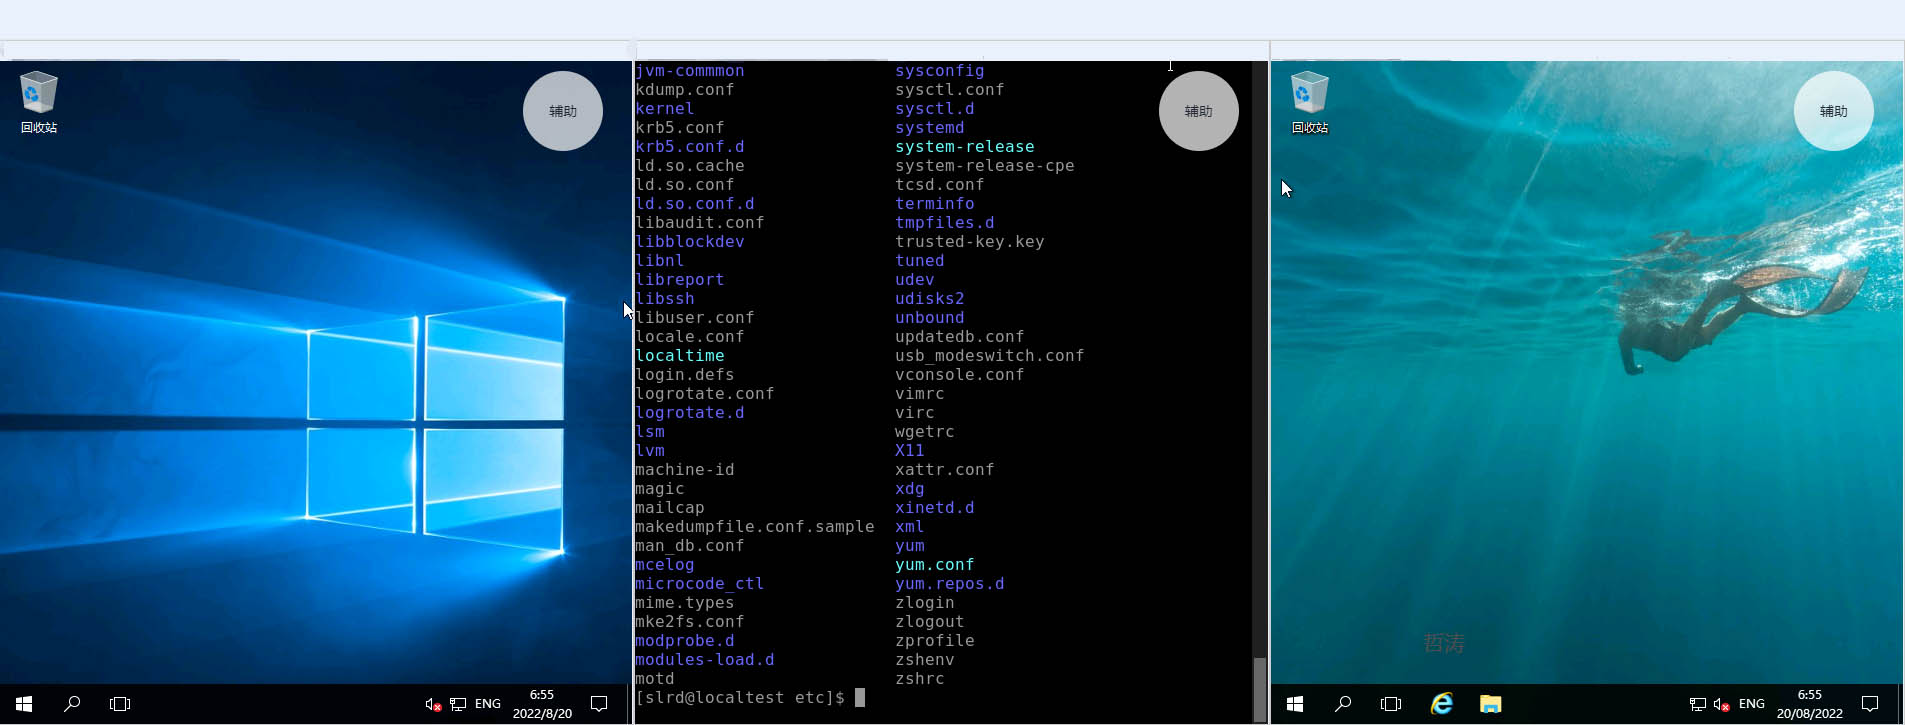The width and height of the screenshot is (1905, 725).
Task: Click 辅助 button on right desktop
Action: pyautogui.click(x=1834, y=111)
